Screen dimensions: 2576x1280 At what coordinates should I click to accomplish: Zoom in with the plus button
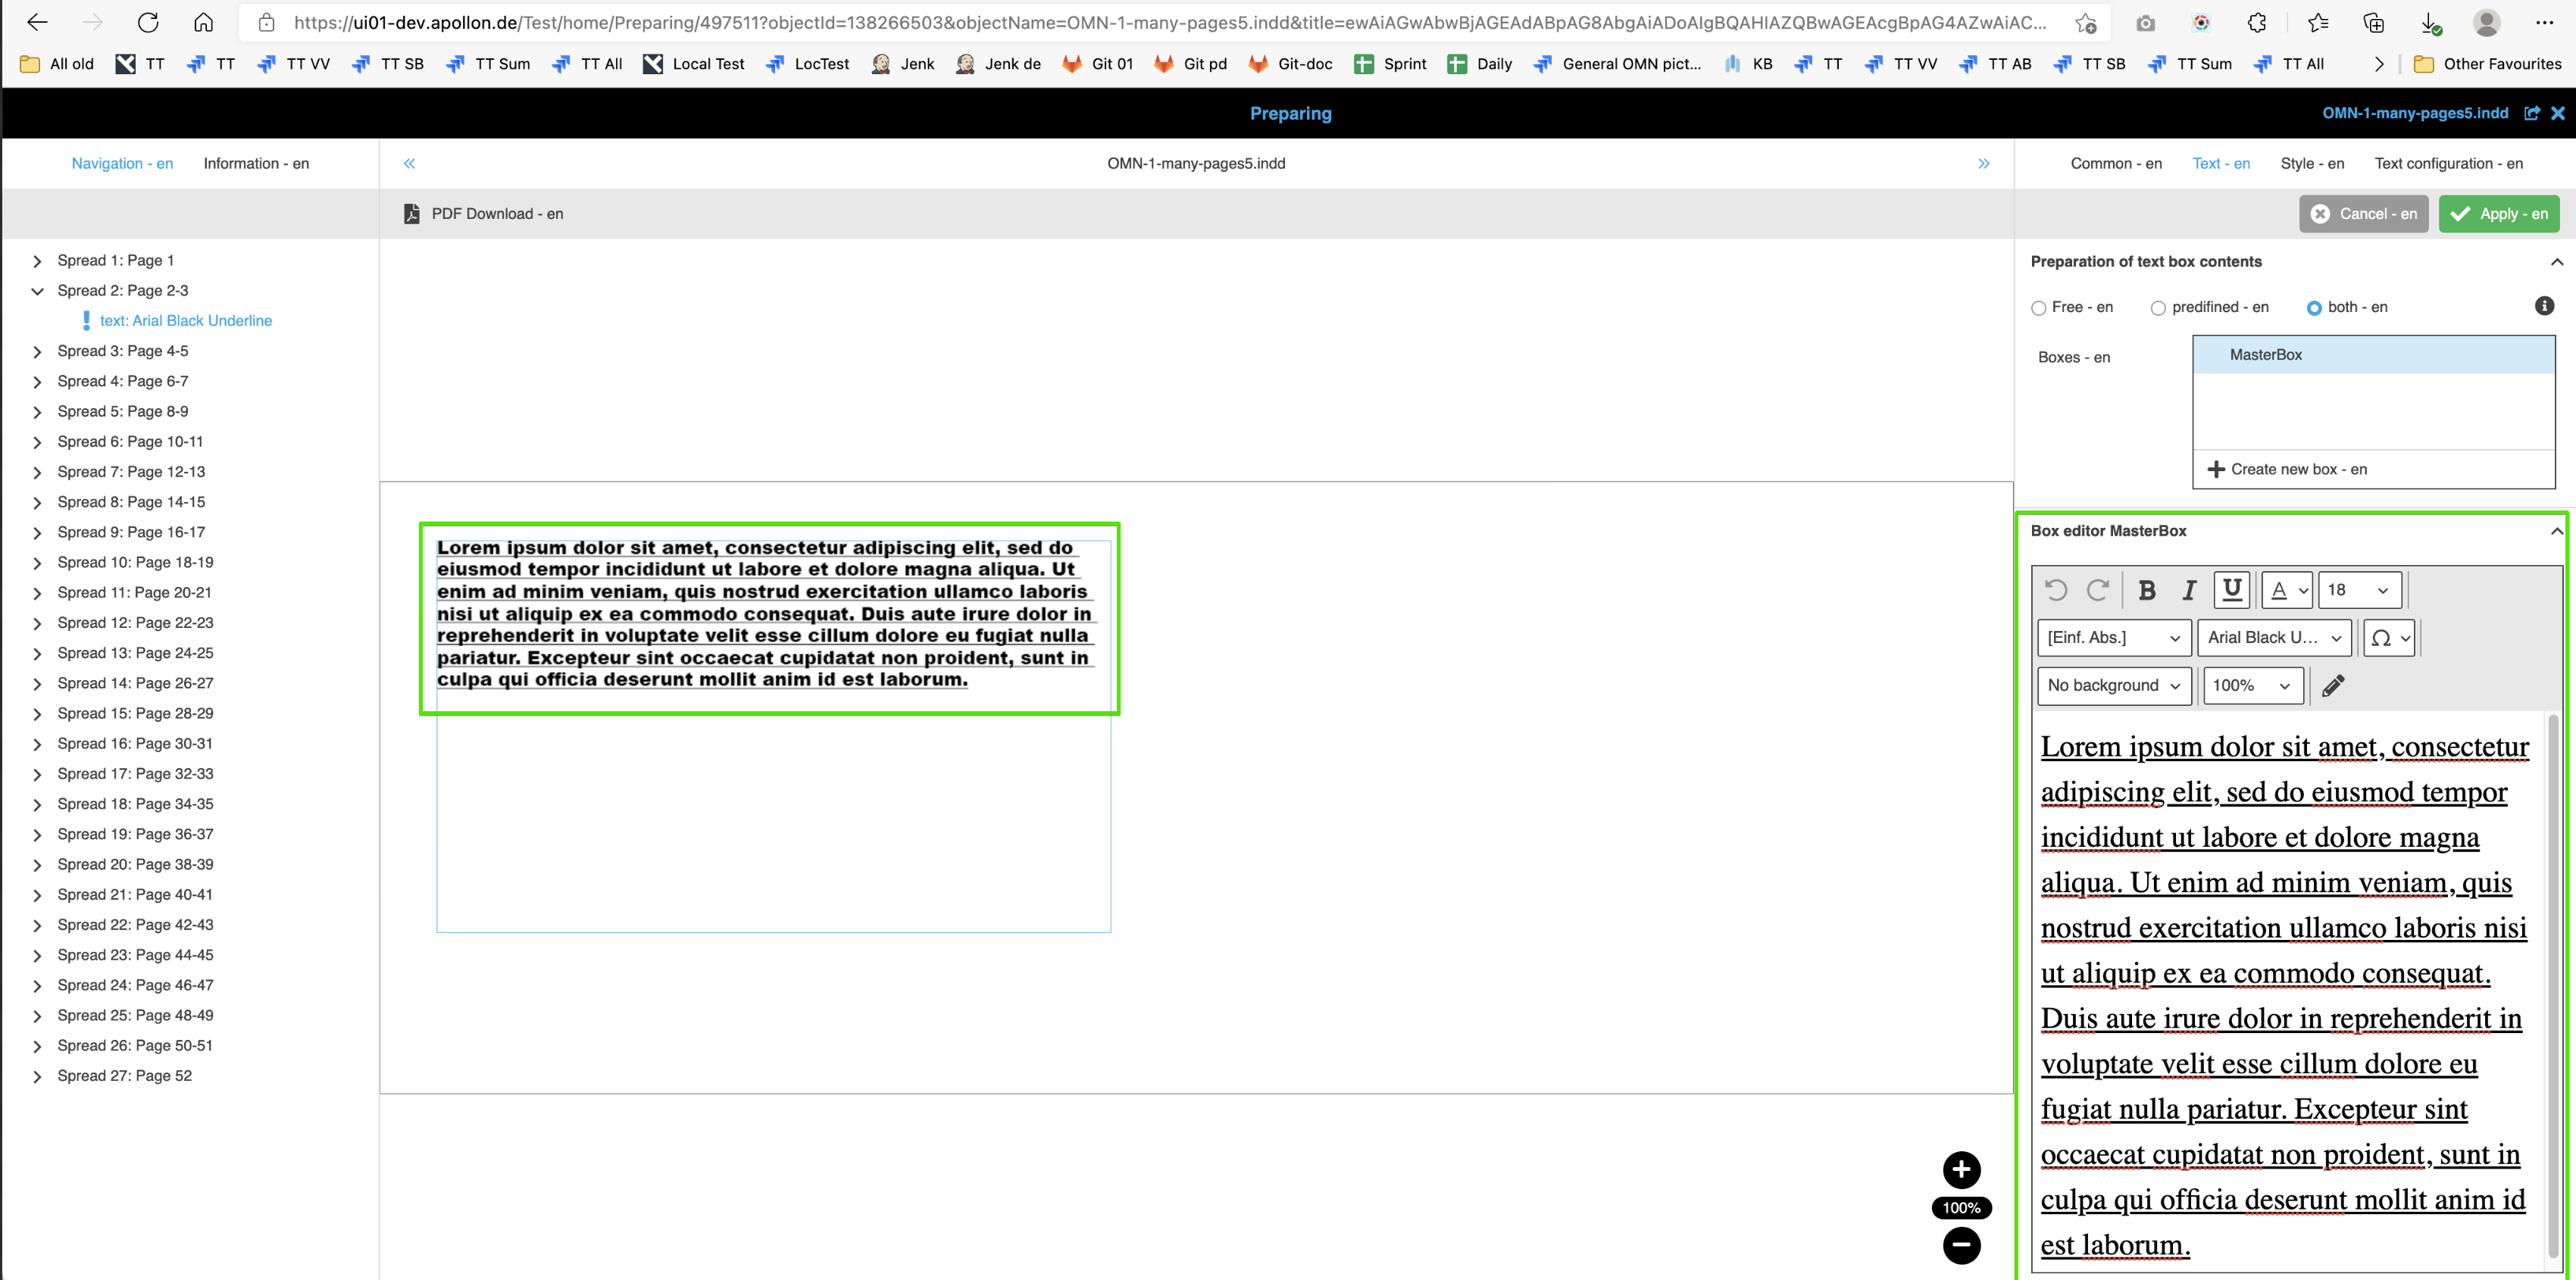(1961, 1169)
